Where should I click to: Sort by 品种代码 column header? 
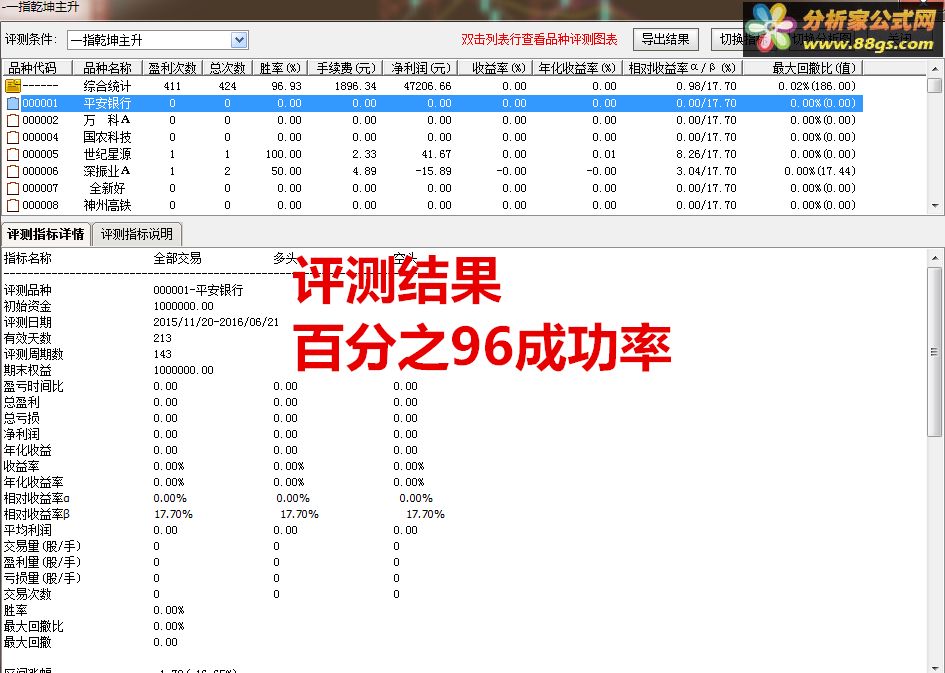[37, 68]
